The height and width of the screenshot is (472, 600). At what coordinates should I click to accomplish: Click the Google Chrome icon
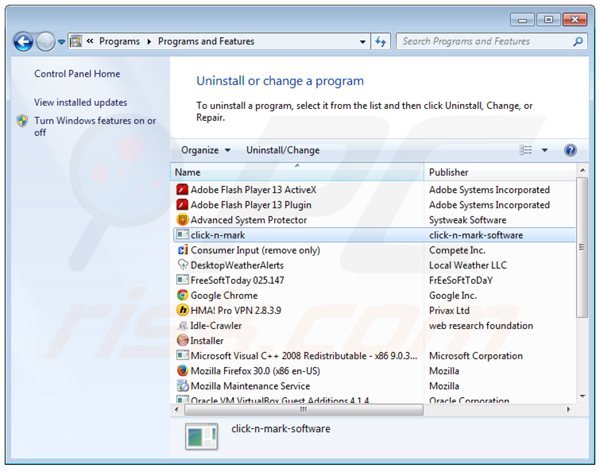click(182, 295)
